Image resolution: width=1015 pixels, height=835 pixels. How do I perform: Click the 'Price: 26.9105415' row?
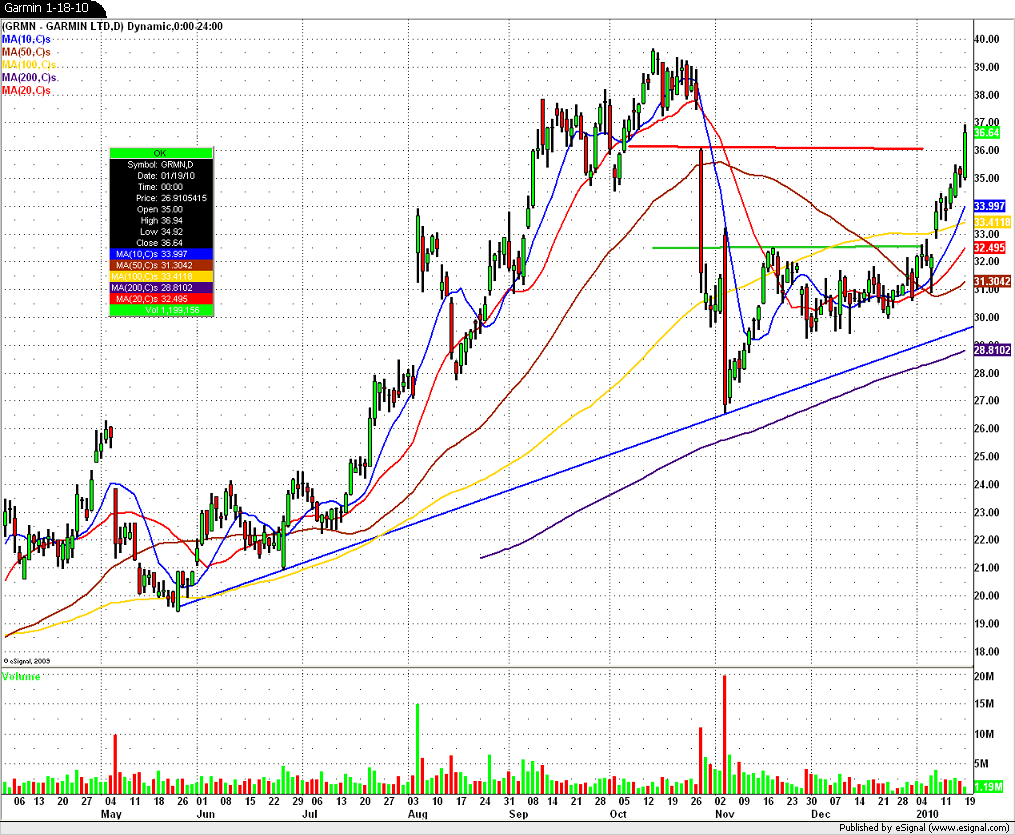[161, 198]
